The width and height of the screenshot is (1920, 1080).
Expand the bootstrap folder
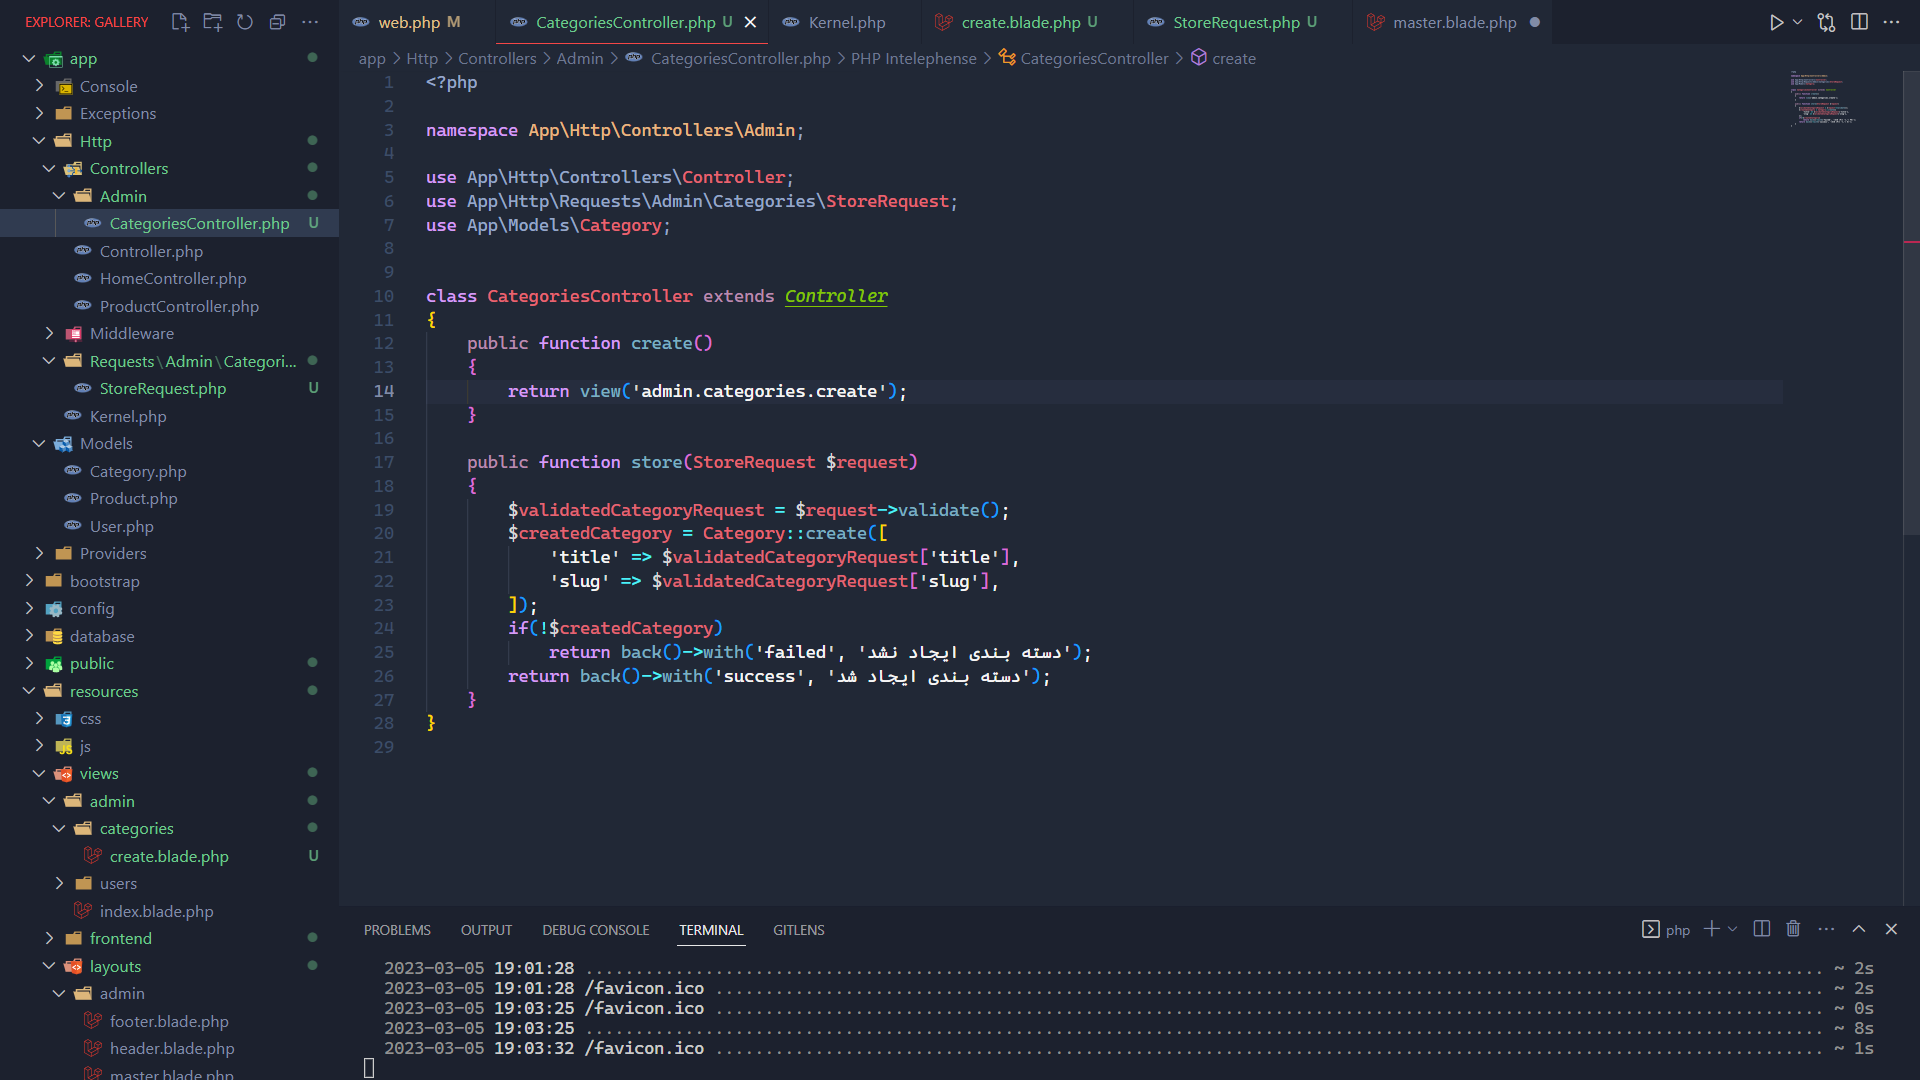(29, 581)
